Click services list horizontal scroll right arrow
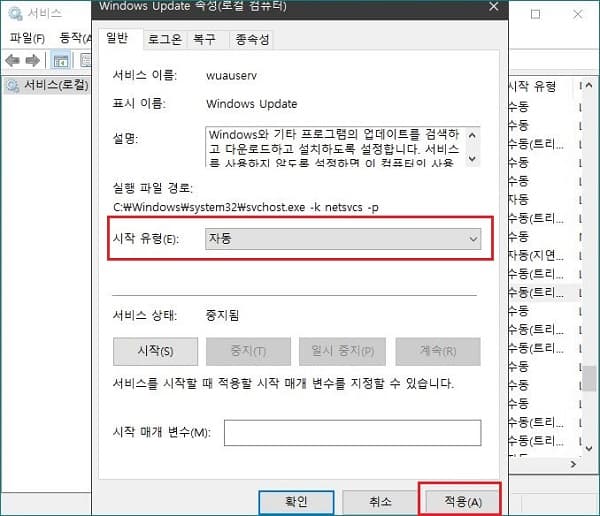Screen dimensions: 600x516 (x=573, y=464)
